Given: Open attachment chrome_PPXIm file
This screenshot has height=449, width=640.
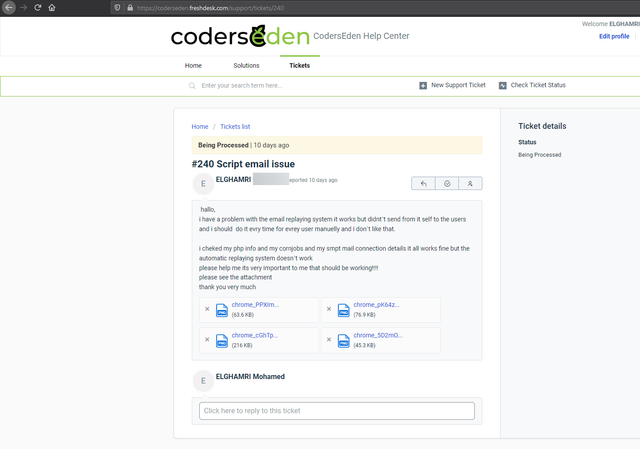Looking at the screenshot, I should (255, 305).
